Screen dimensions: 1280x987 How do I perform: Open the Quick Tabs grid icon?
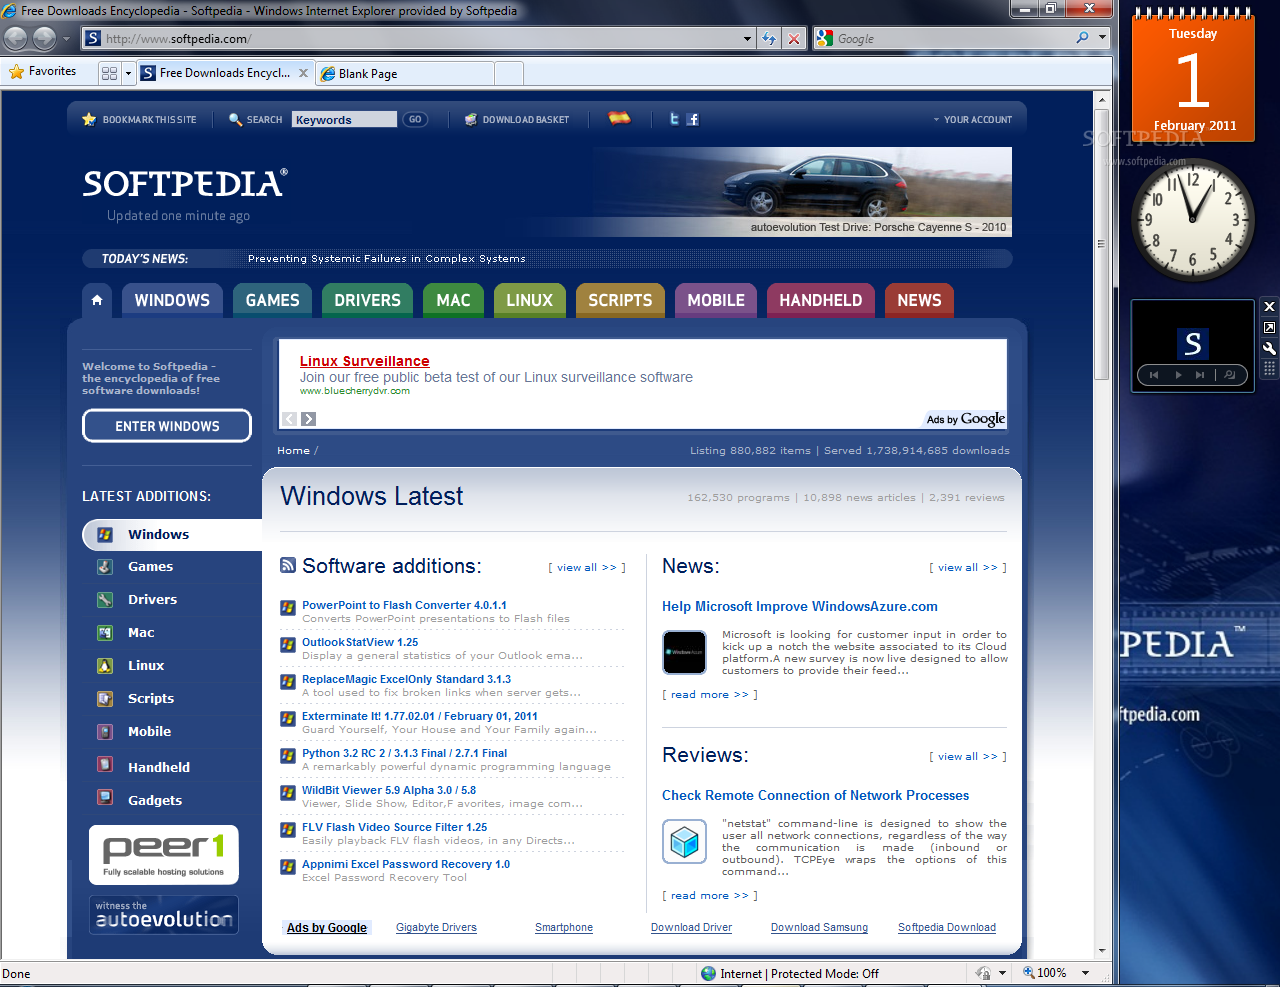[109, 73]
